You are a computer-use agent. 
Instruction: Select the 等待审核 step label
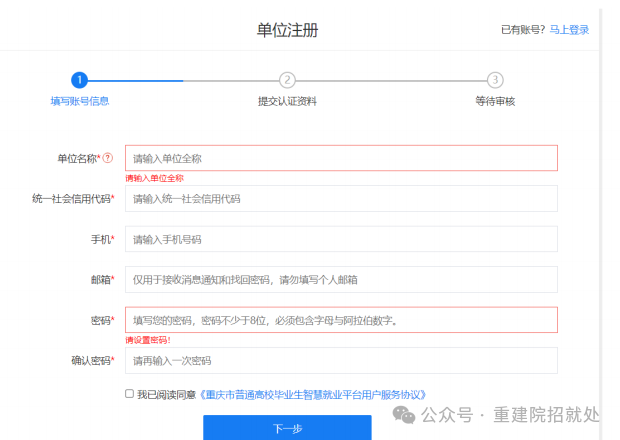click(495, 101)
